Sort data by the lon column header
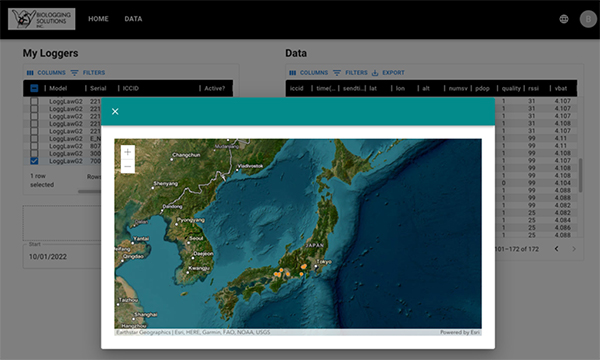The image size is (600, 360). (400, 88)
